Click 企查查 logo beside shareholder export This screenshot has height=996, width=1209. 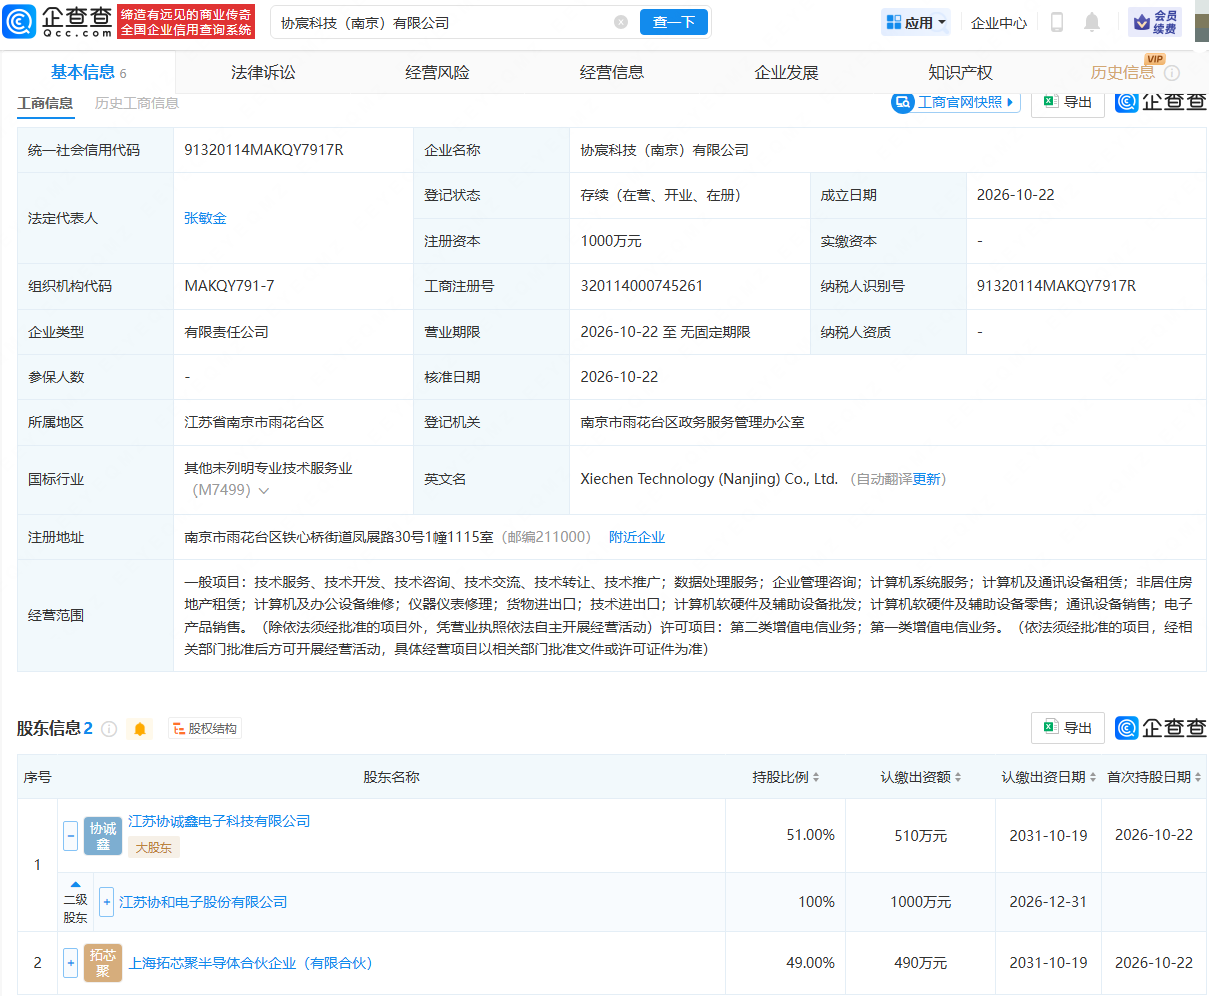click(1161, 728)
